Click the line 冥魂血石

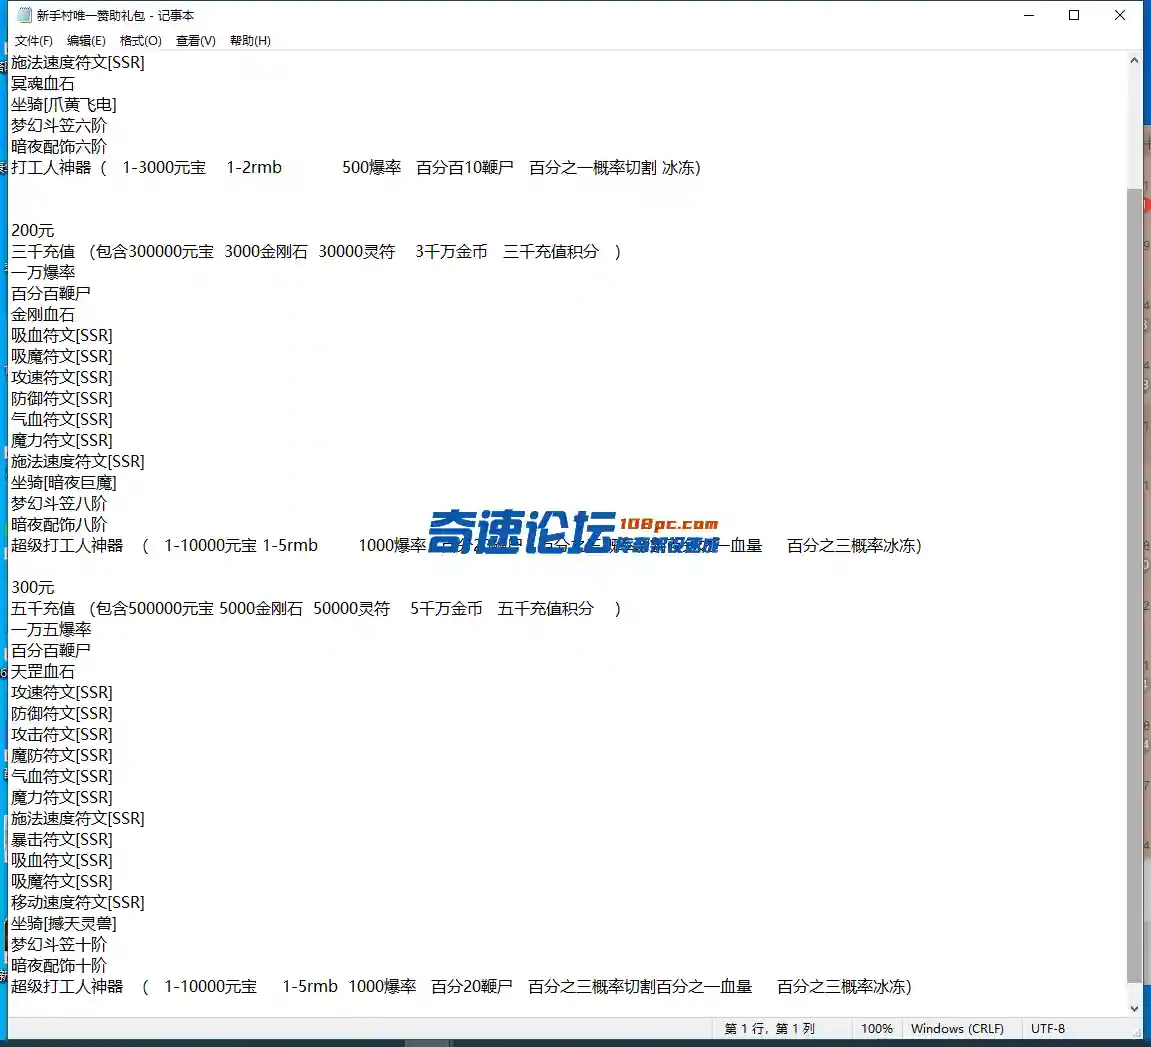(x=43, y=84)
